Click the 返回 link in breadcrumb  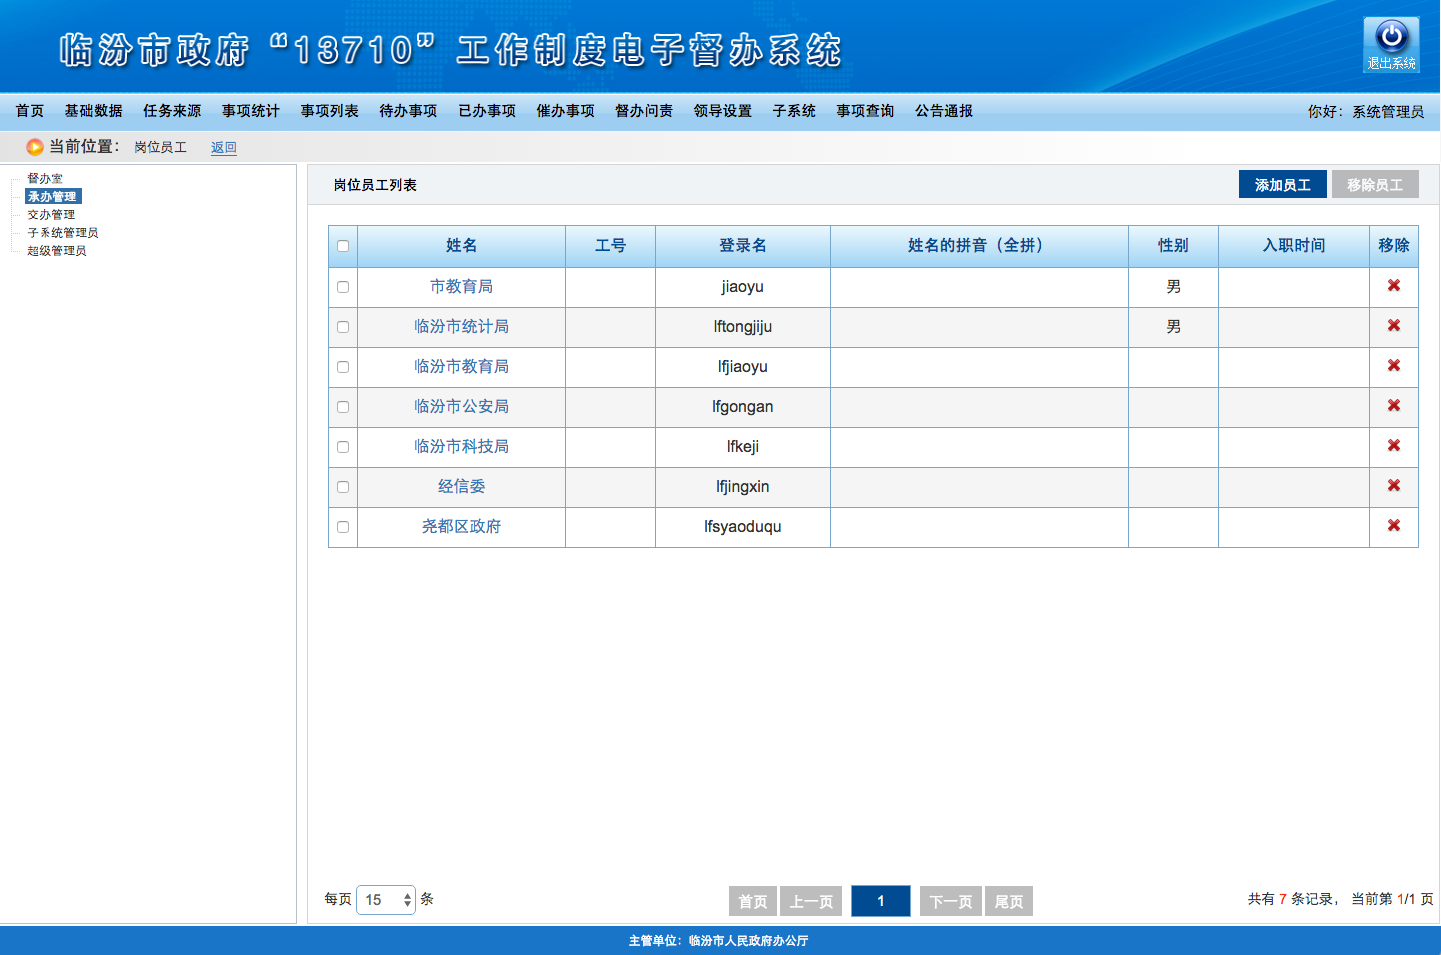pos(223,148)
